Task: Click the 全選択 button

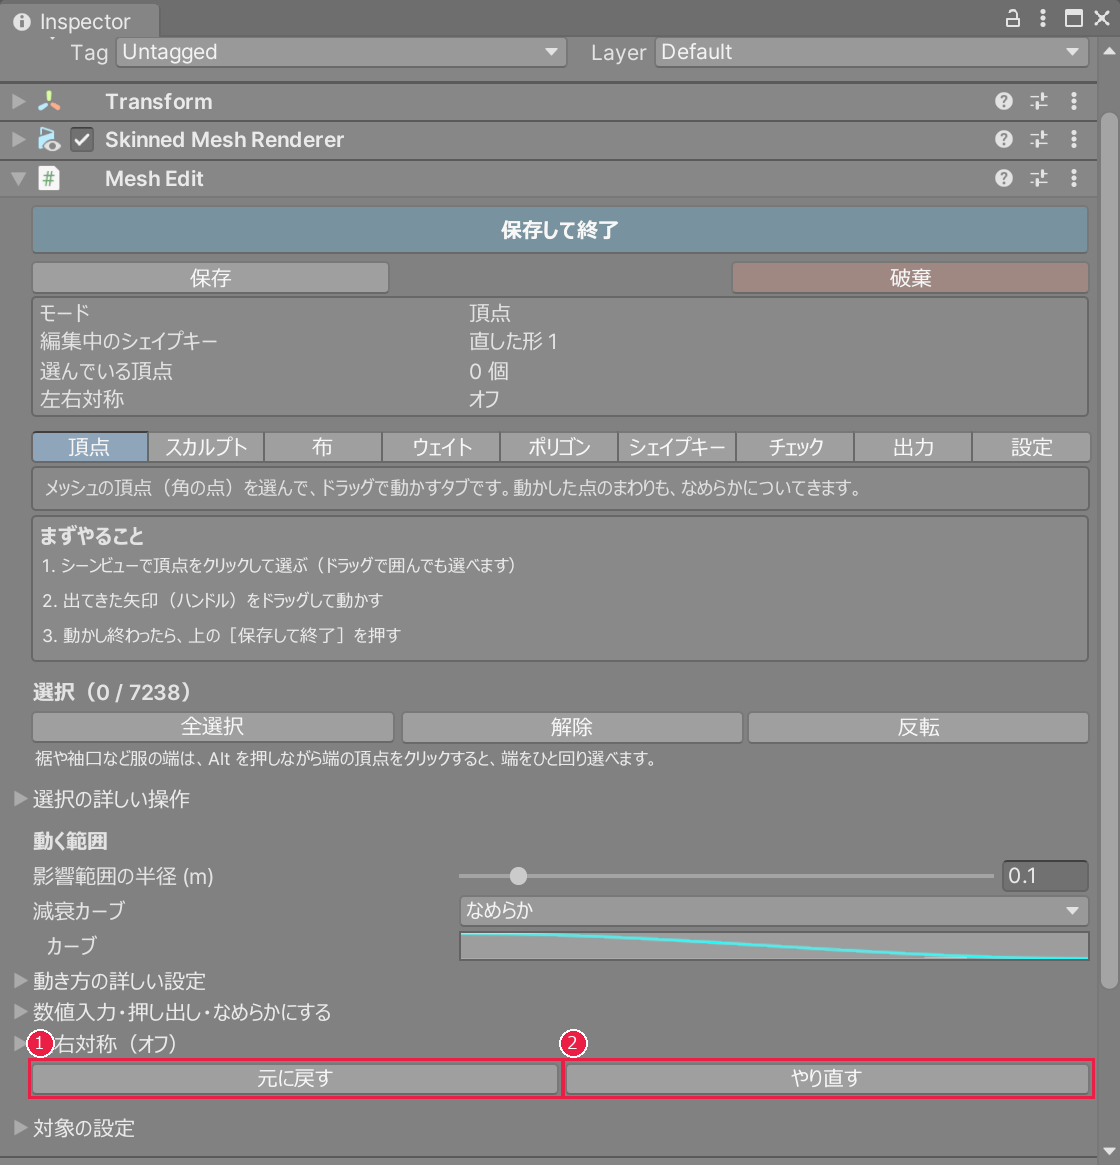Action: click(213, 727)
